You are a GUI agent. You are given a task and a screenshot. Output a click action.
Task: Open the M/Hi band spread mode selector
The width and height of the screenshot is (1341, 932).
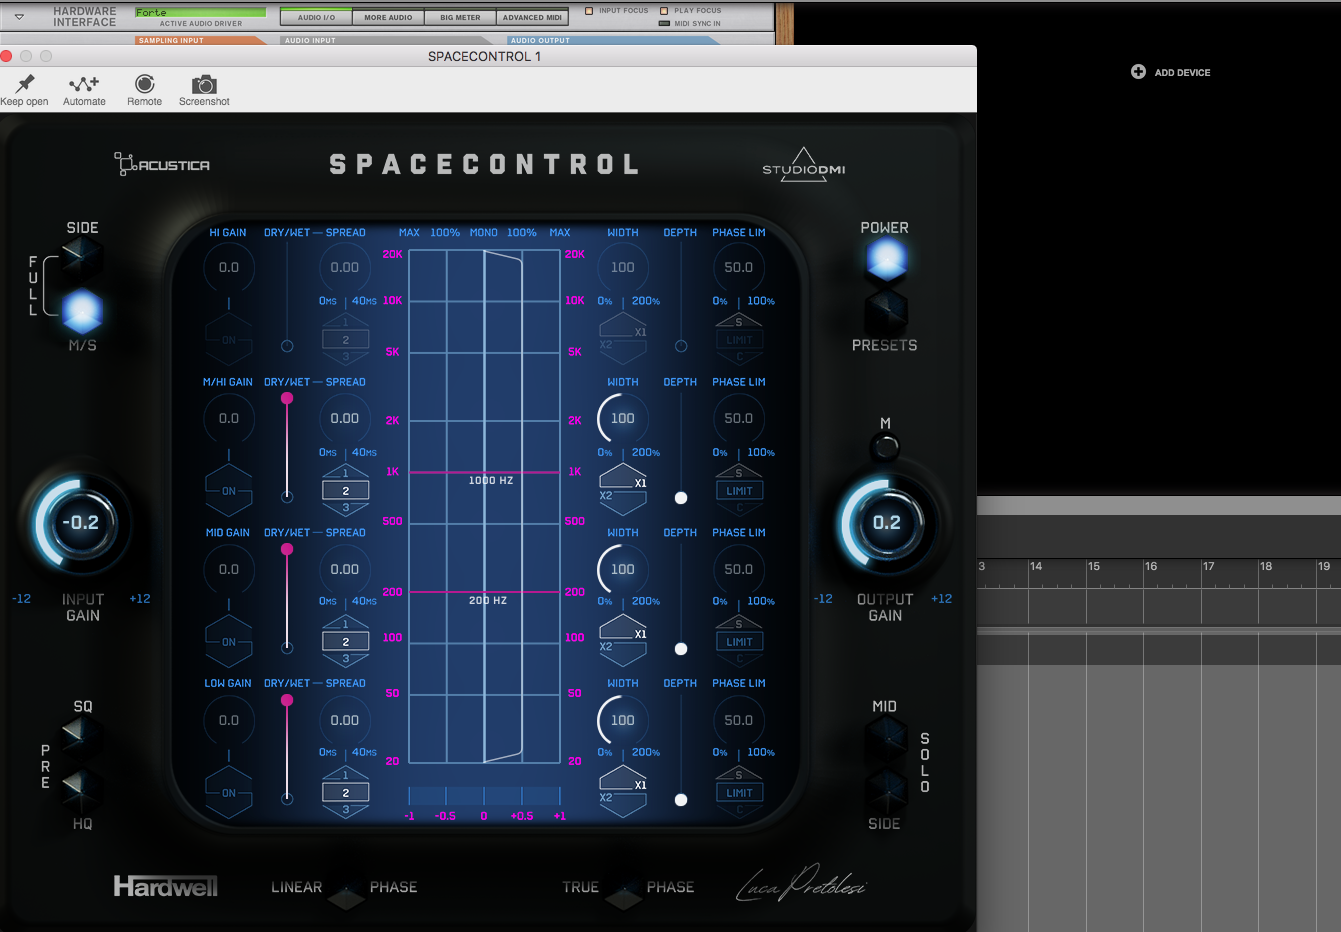(x=346, y=491)
